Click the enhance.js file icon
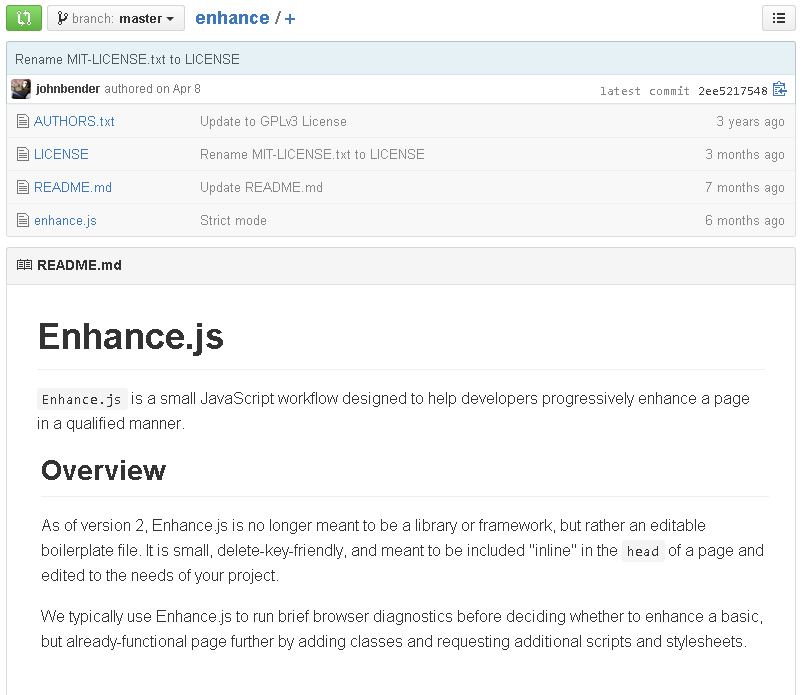Image resolution: width=803 pixels, height=695 pixels. (23, 220)
